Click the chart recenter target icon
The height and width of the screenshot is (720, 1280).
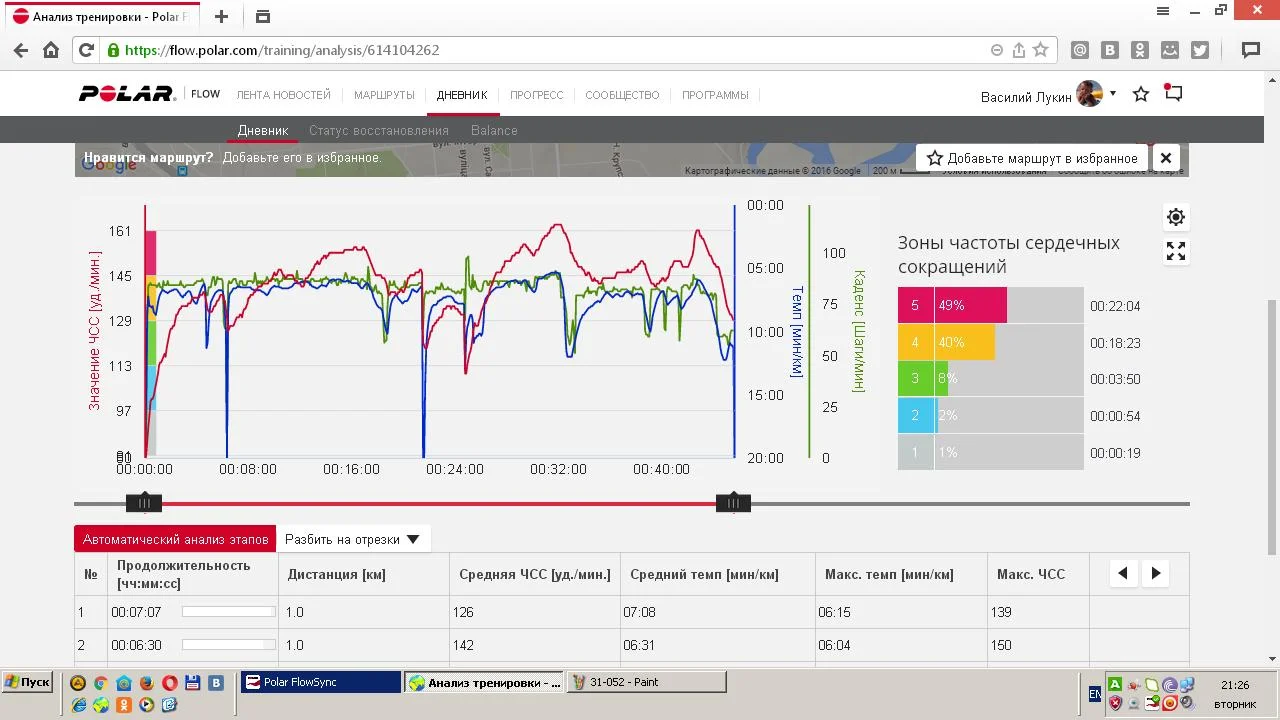pos(1176,217)
